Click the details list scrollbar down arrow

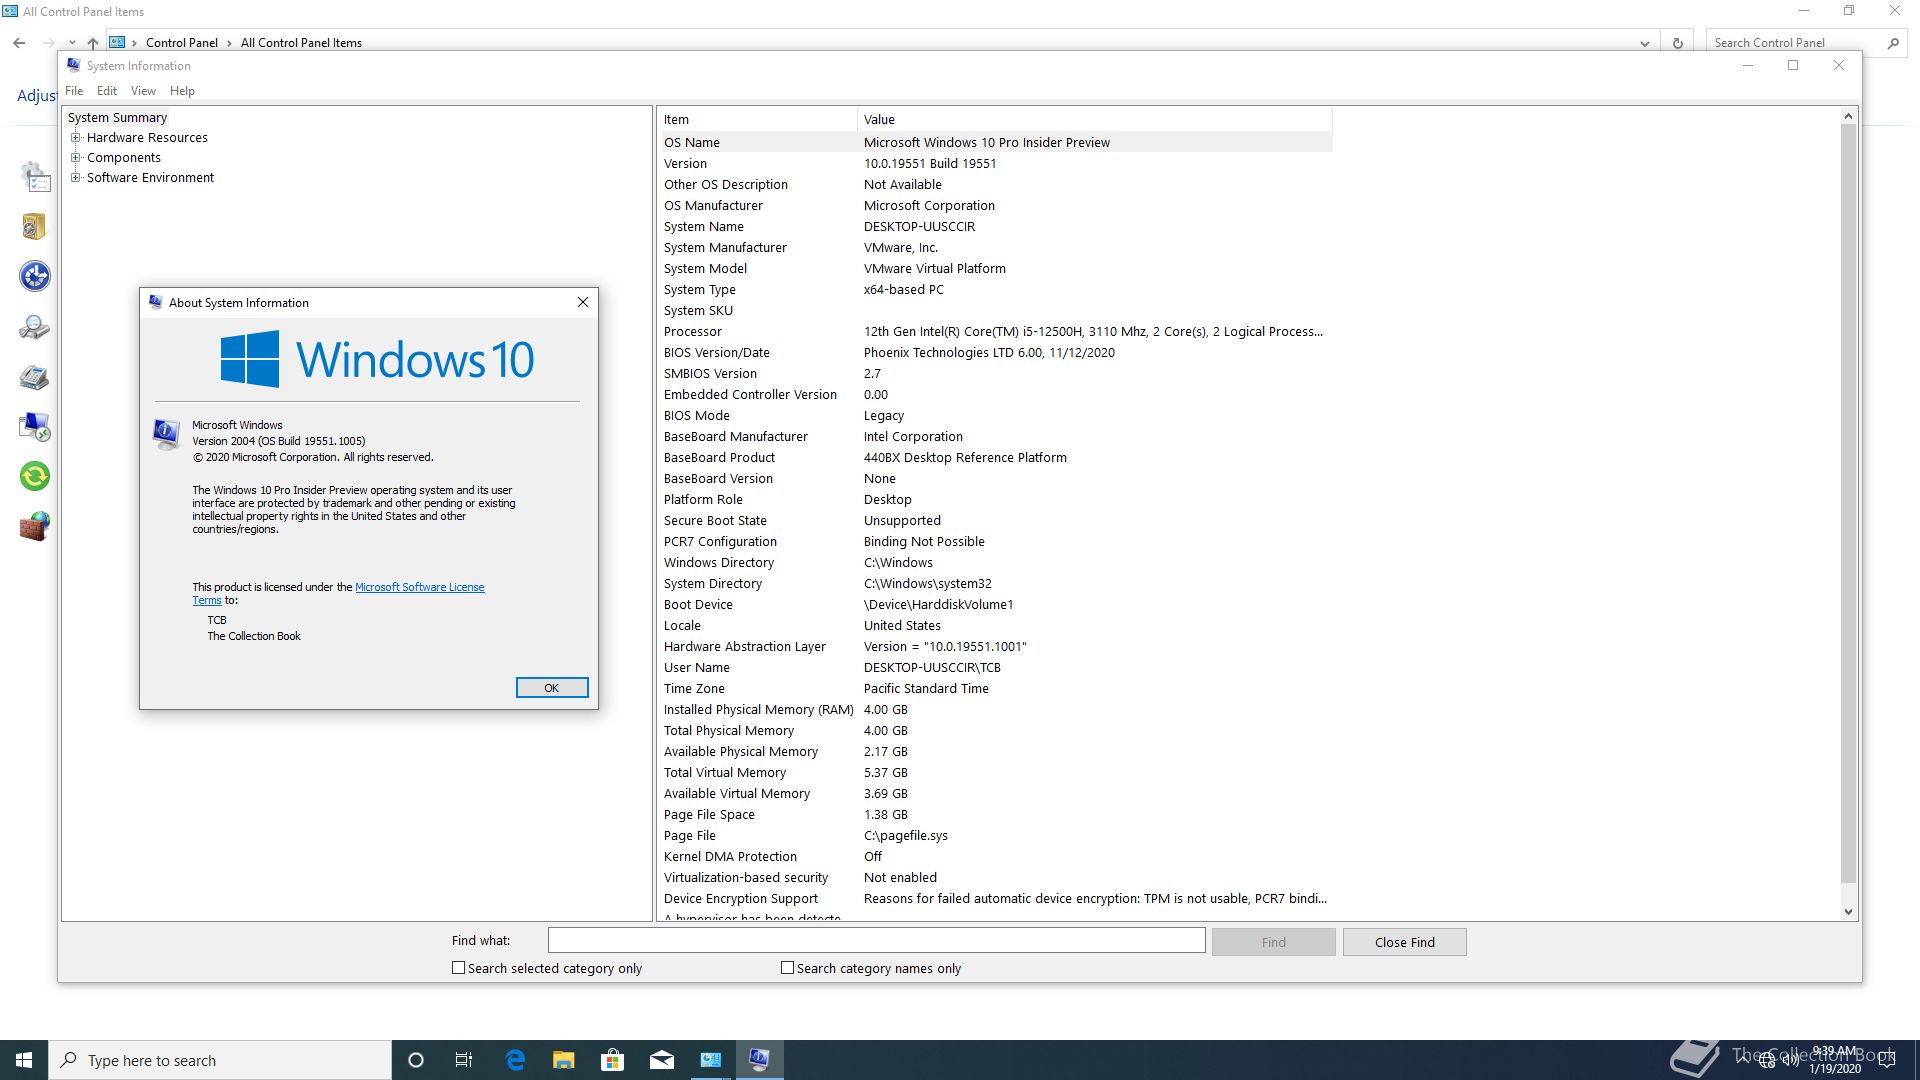coord(1848,912)
